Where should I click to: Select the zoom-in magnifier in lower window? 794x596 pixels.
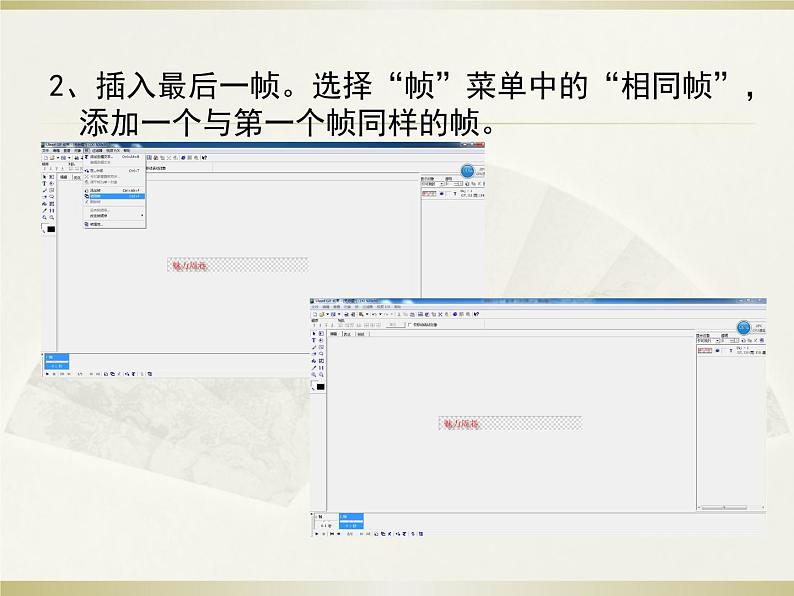point(314,375)
